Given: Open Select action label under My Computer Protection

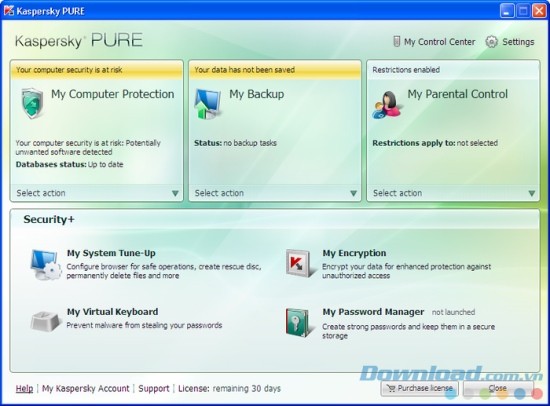Looking at the screenshot, I should tap(41, 193).
